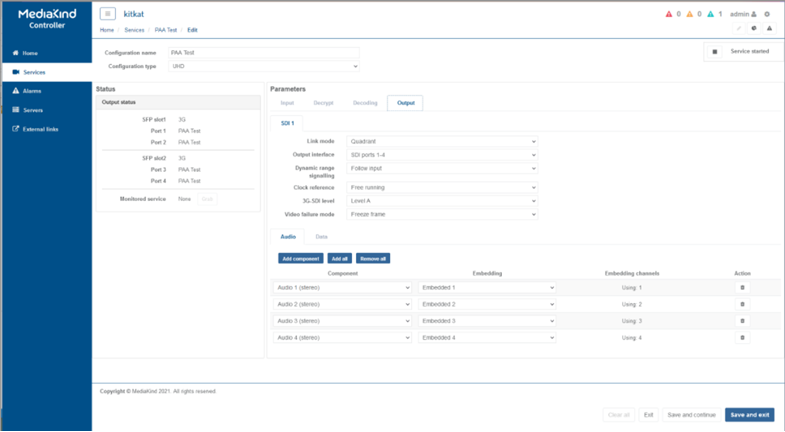Viewport: 785px width, 432px height.
Task: Click the red critical alarm triangle icon
Action: [670, 14]
